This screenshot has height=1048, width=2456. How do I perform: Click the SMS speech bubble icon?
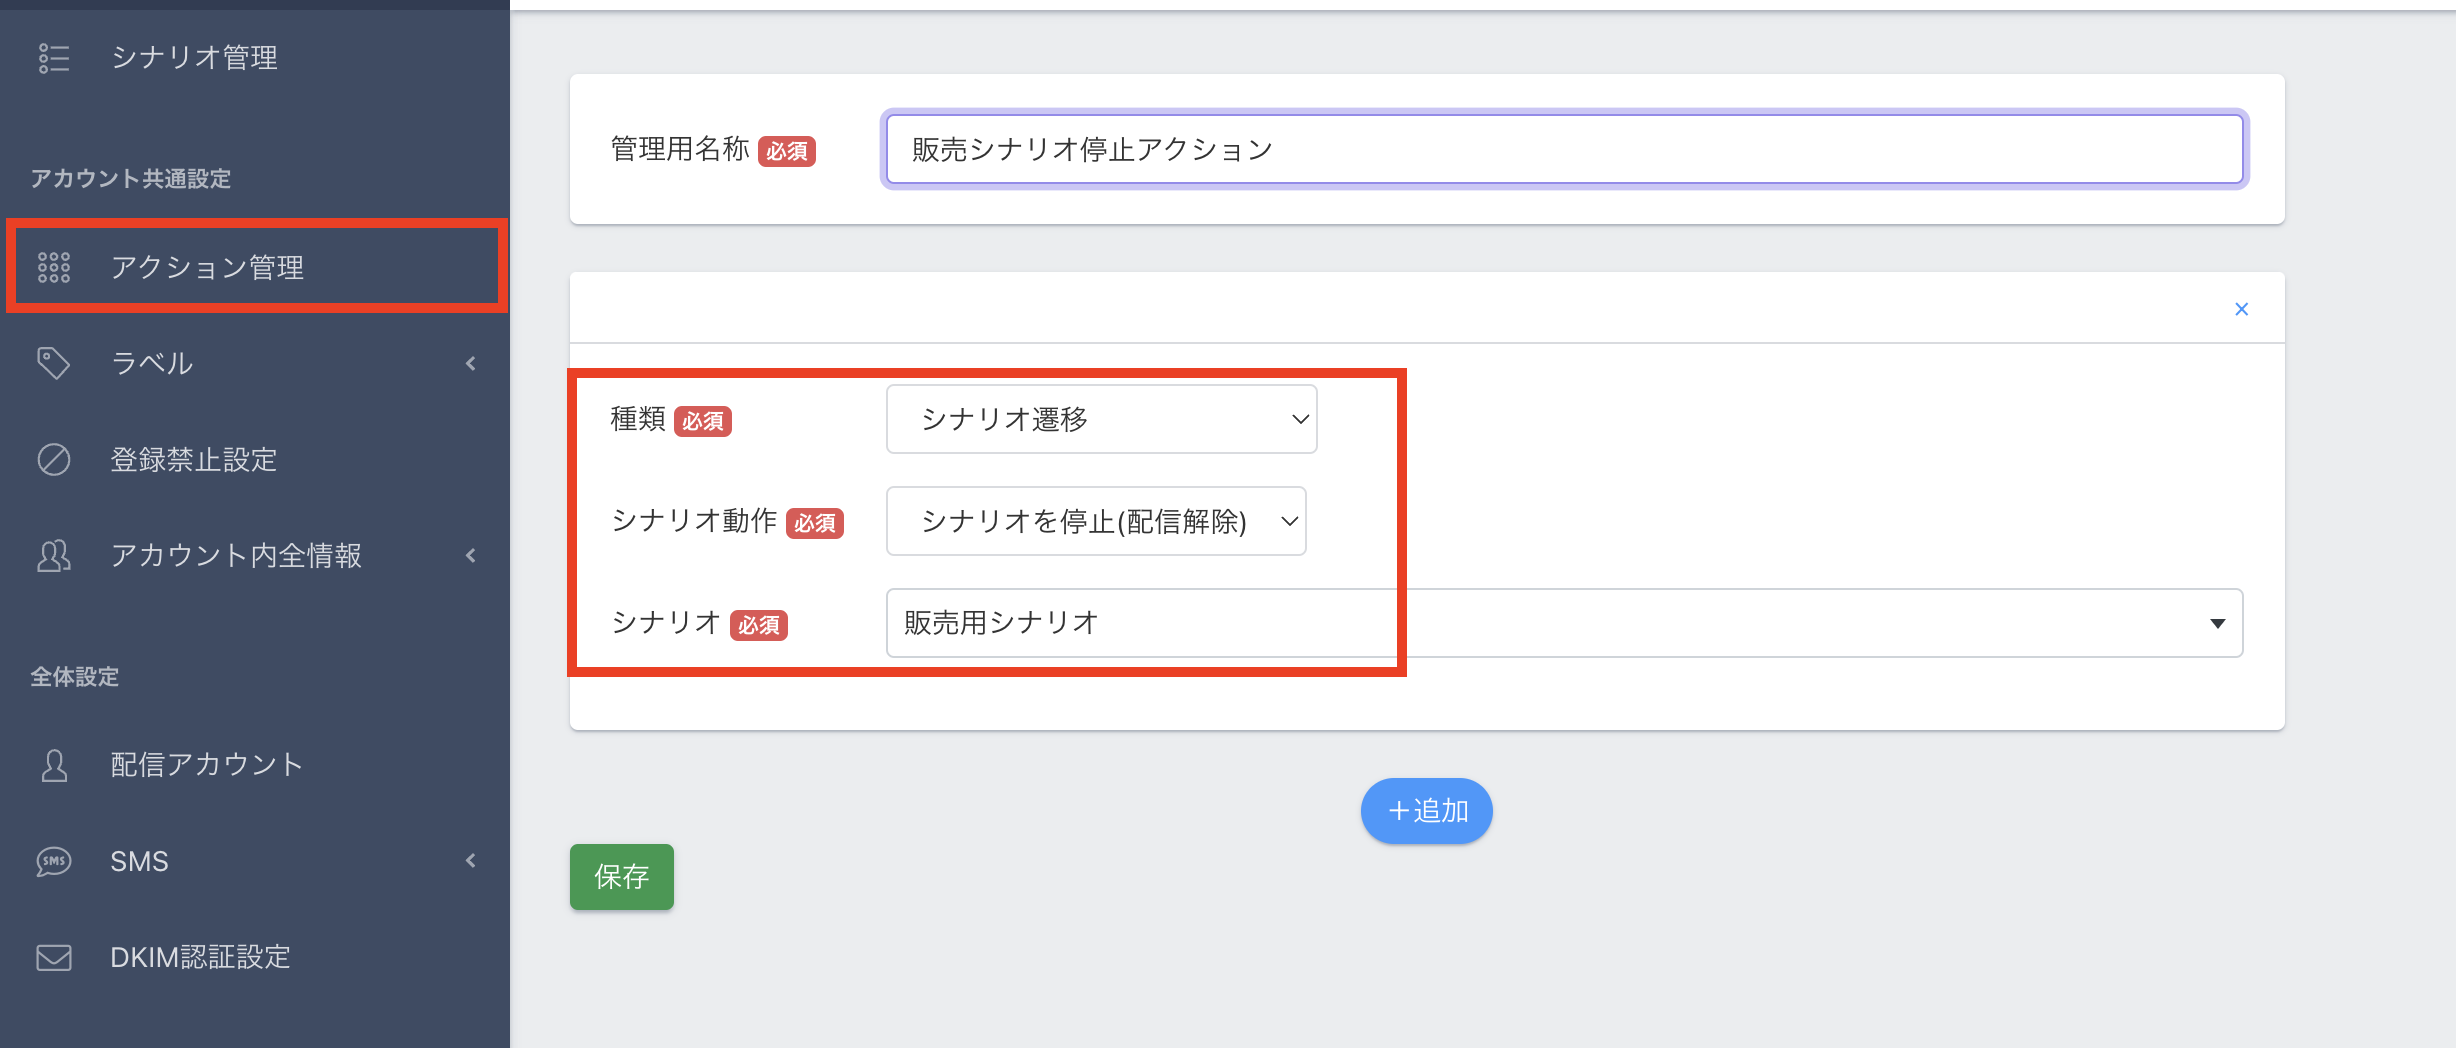pyautogui.click(x=54, y=861)
